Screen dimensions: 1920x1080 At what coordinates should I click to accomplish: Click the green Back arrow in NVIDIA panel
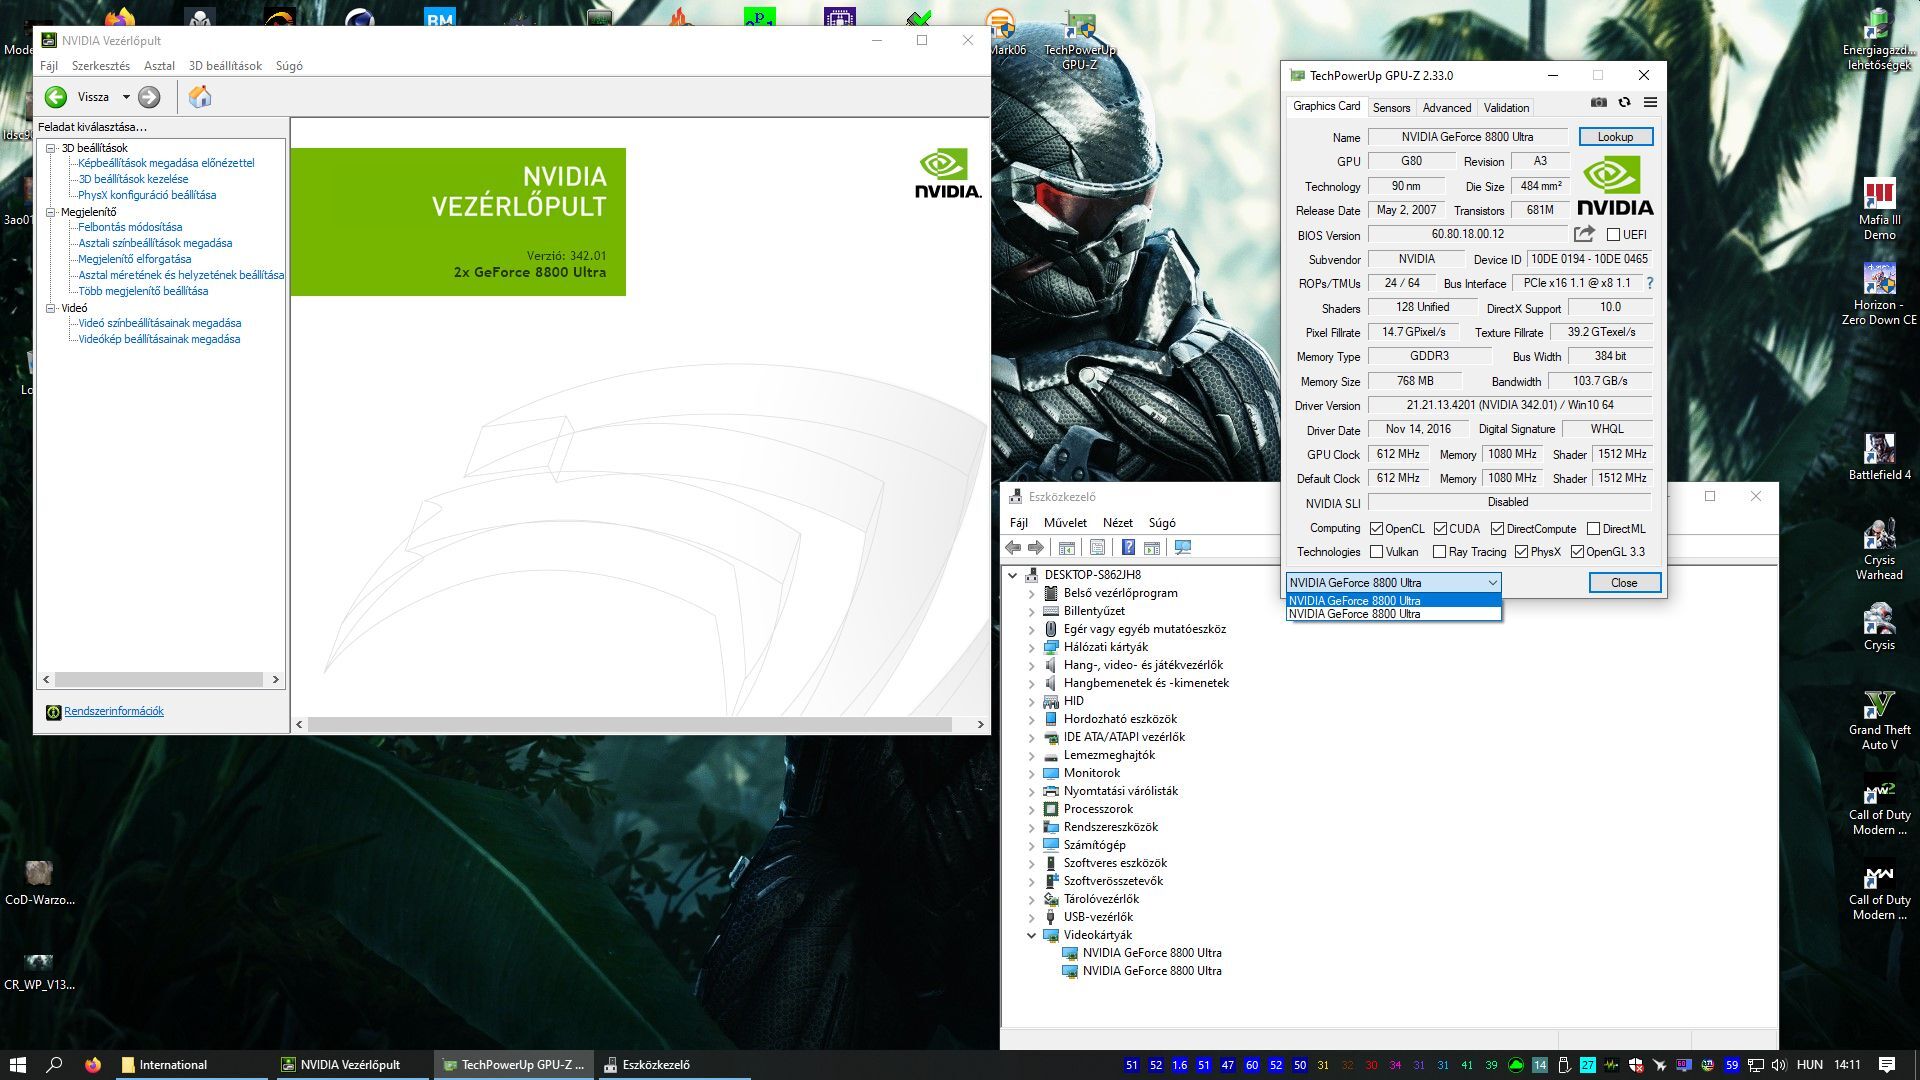tap(56, 97)
